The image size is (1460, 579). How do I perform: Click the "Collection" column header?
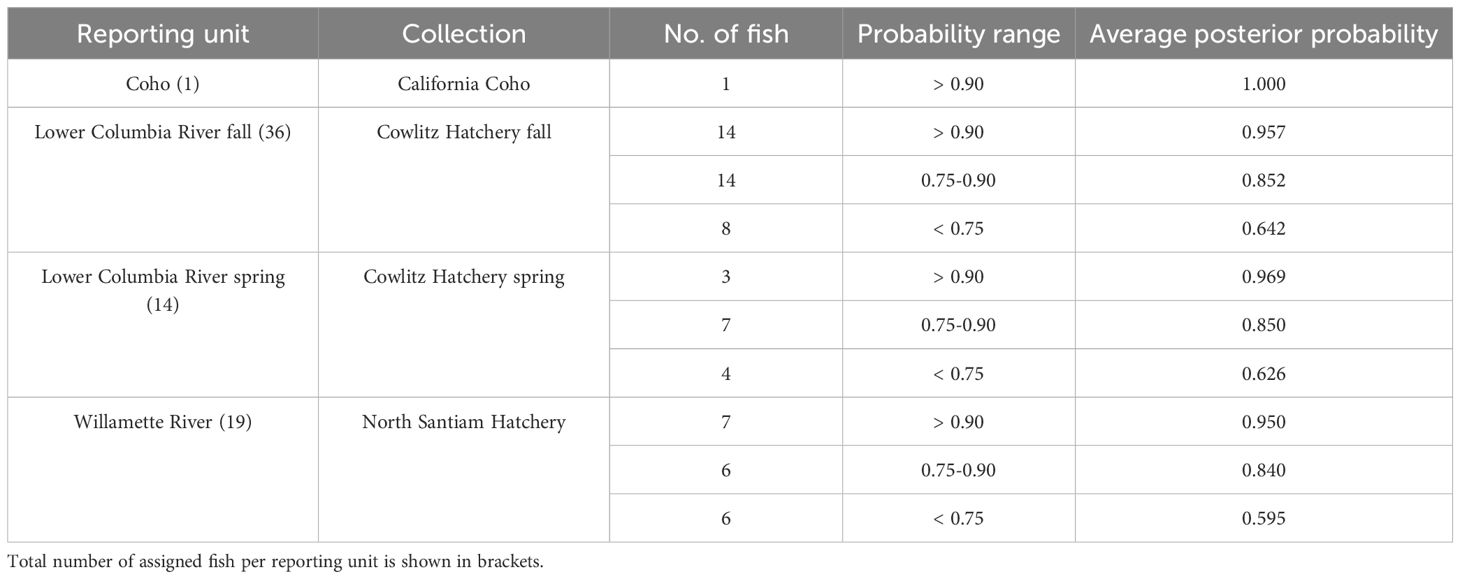point(463,34)
